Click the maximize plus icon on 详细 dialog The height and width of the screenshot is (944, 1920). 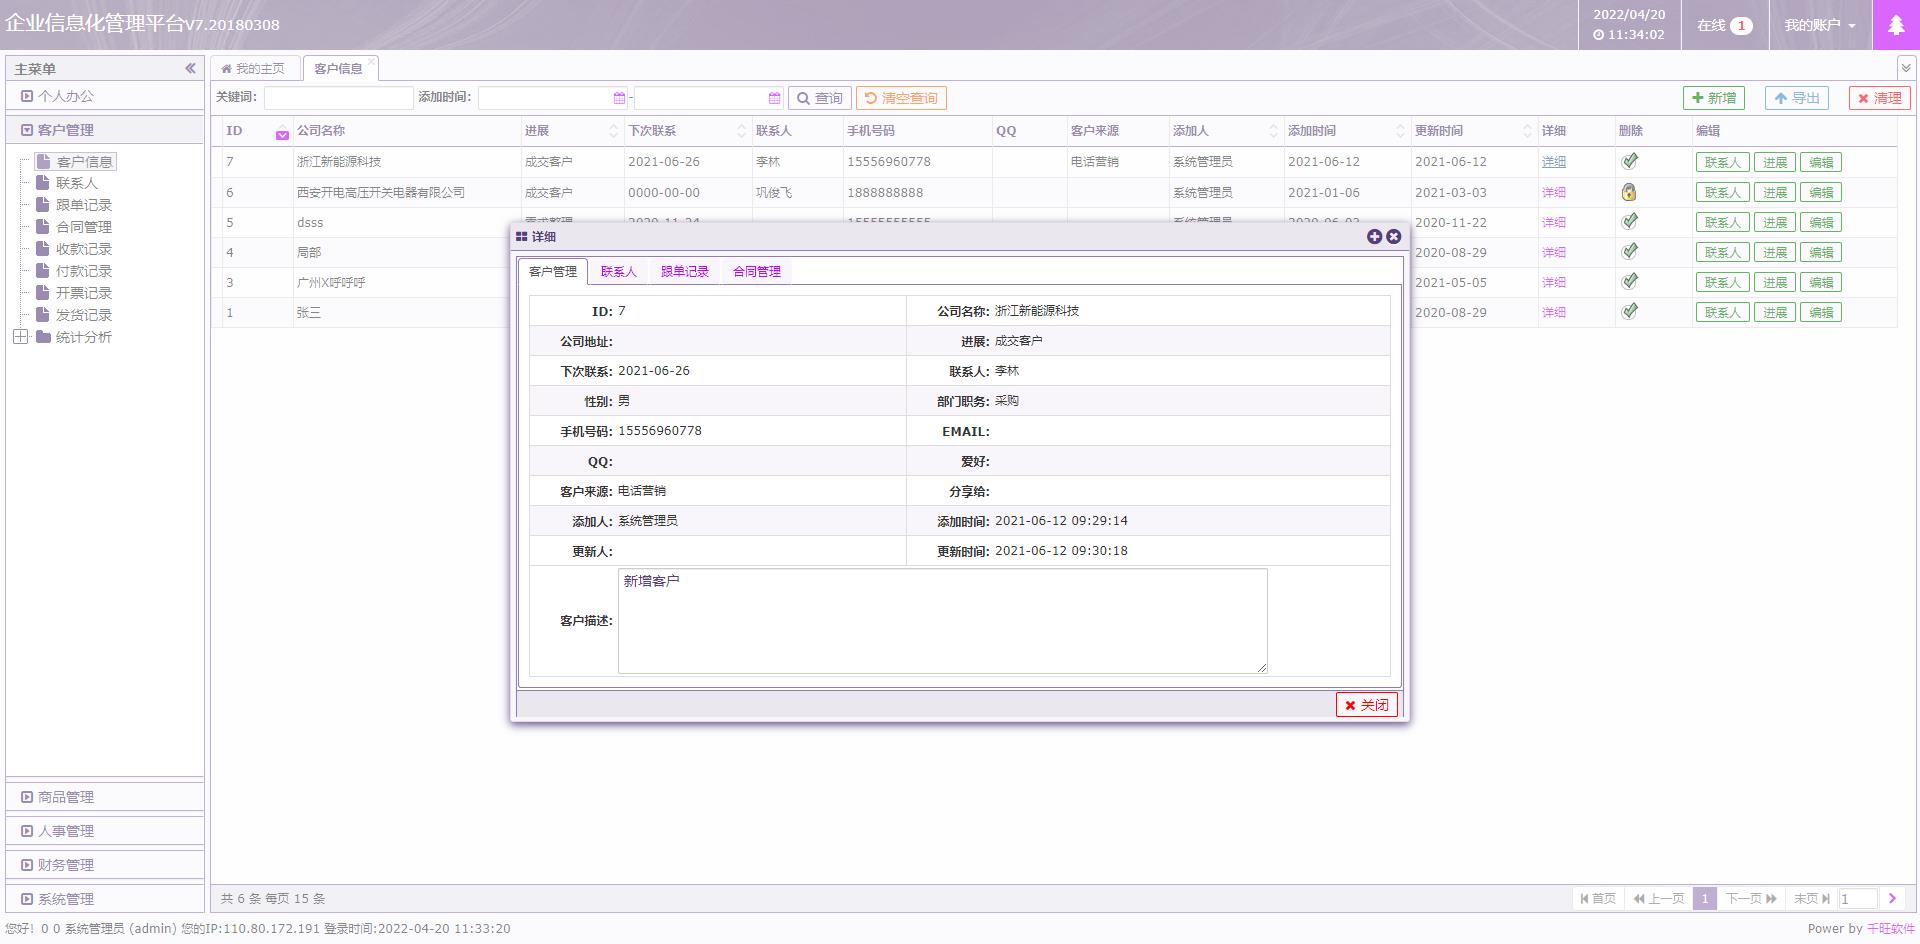click(x=1374, y=236)
